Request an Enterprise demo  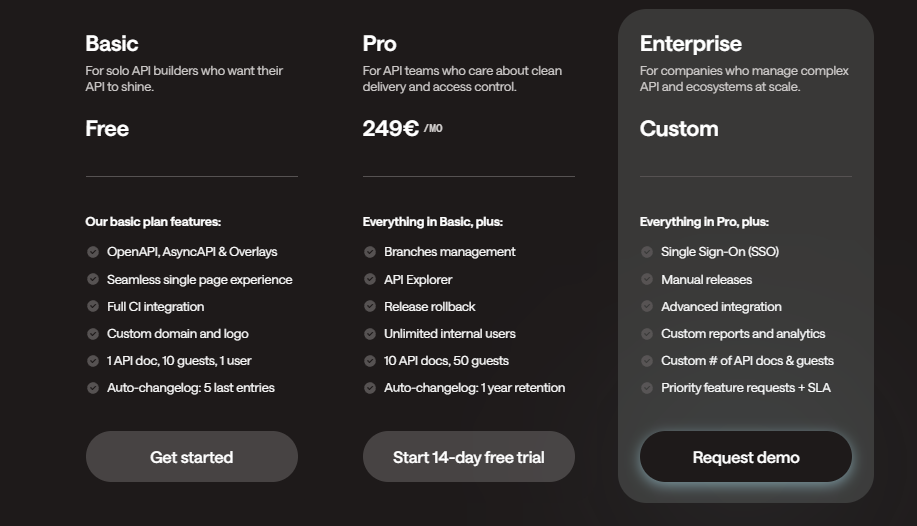click(746, 457)
